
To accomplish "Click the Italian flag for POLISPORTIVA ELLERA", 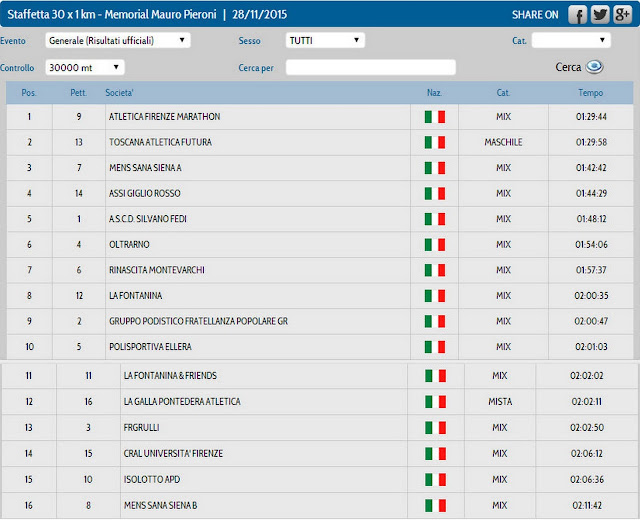I will (x=435, y=347).
